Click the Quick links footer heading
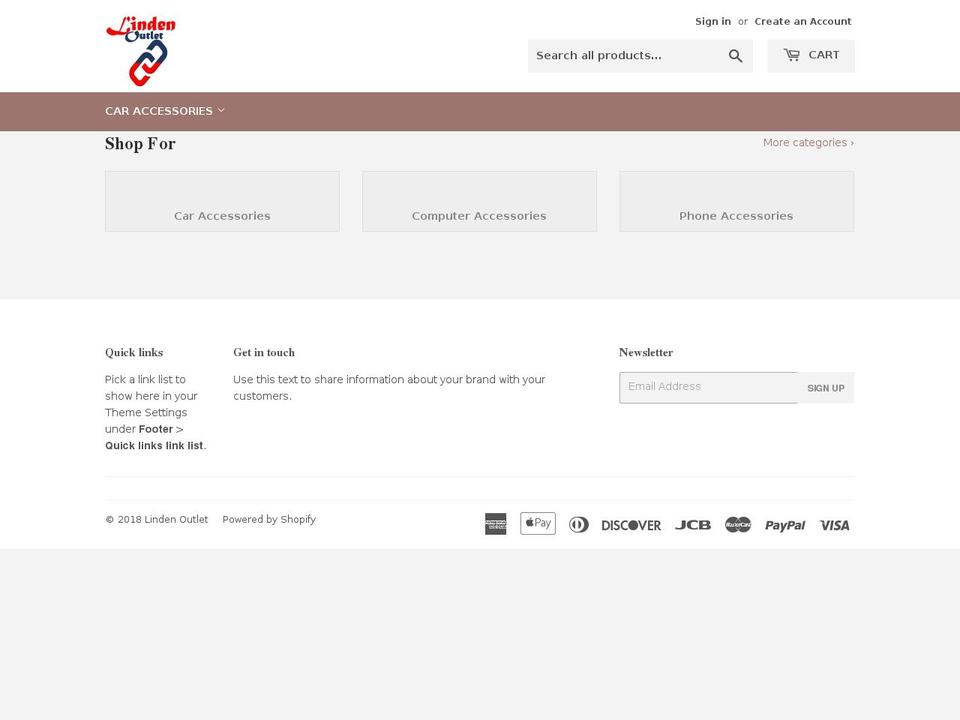The width and height of the screenshot is (960, 720). 134,353
